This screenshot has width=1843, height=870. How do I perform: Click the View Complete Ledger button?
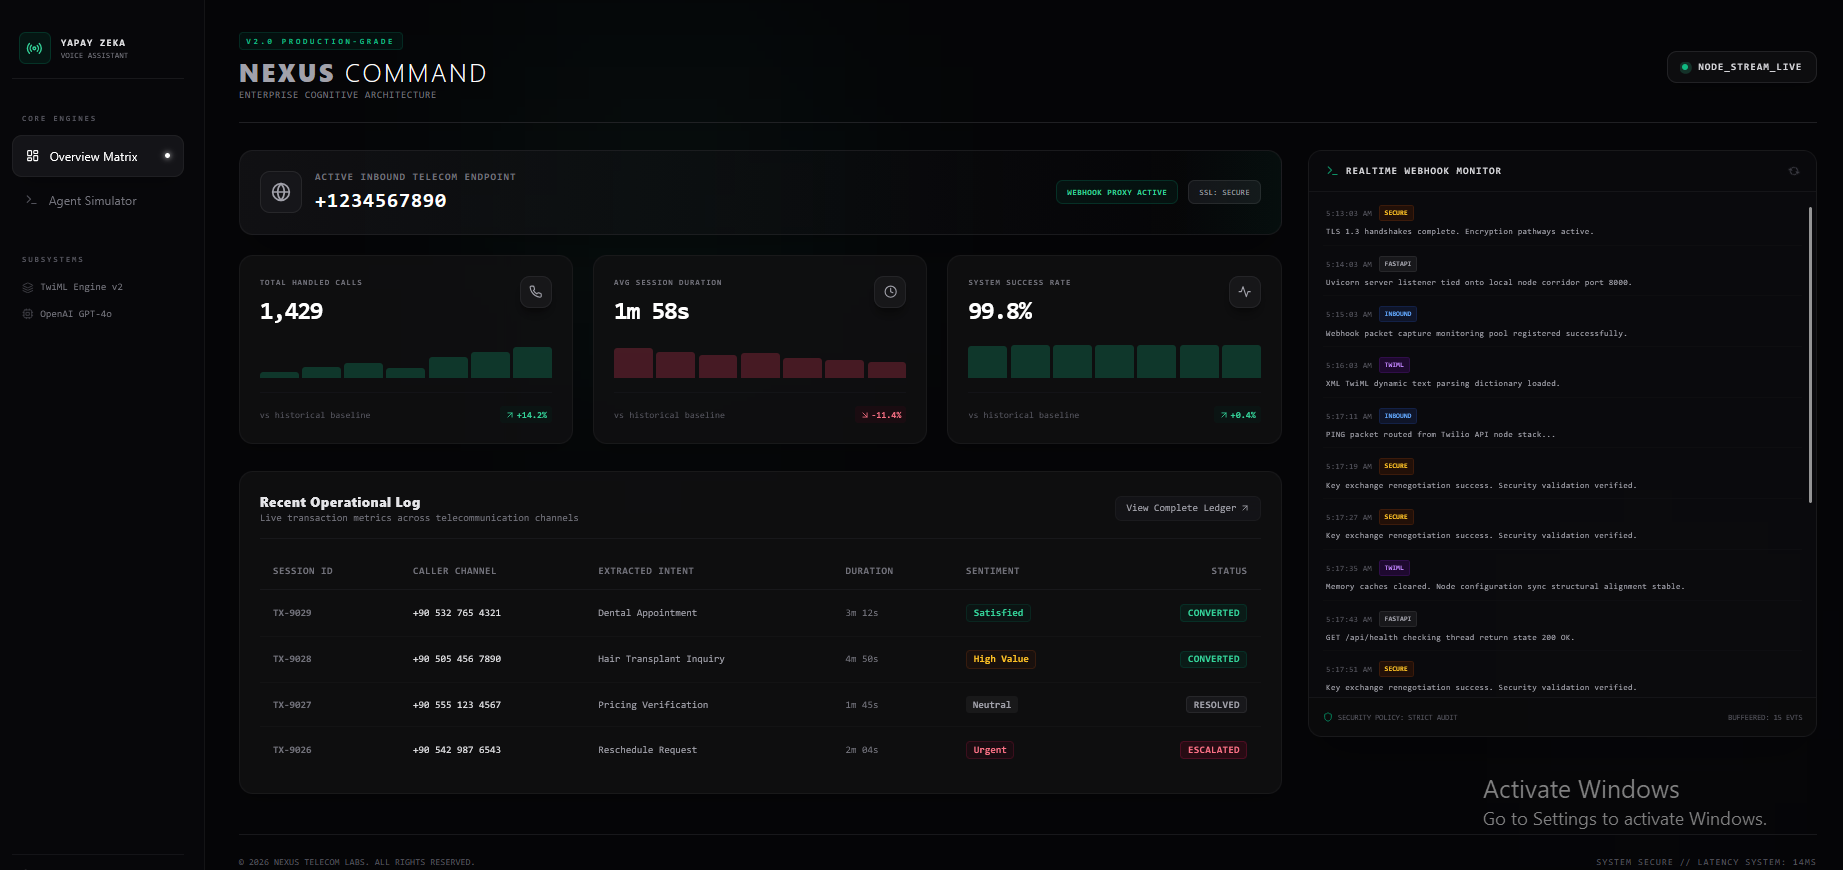[x=1187, y=508]
